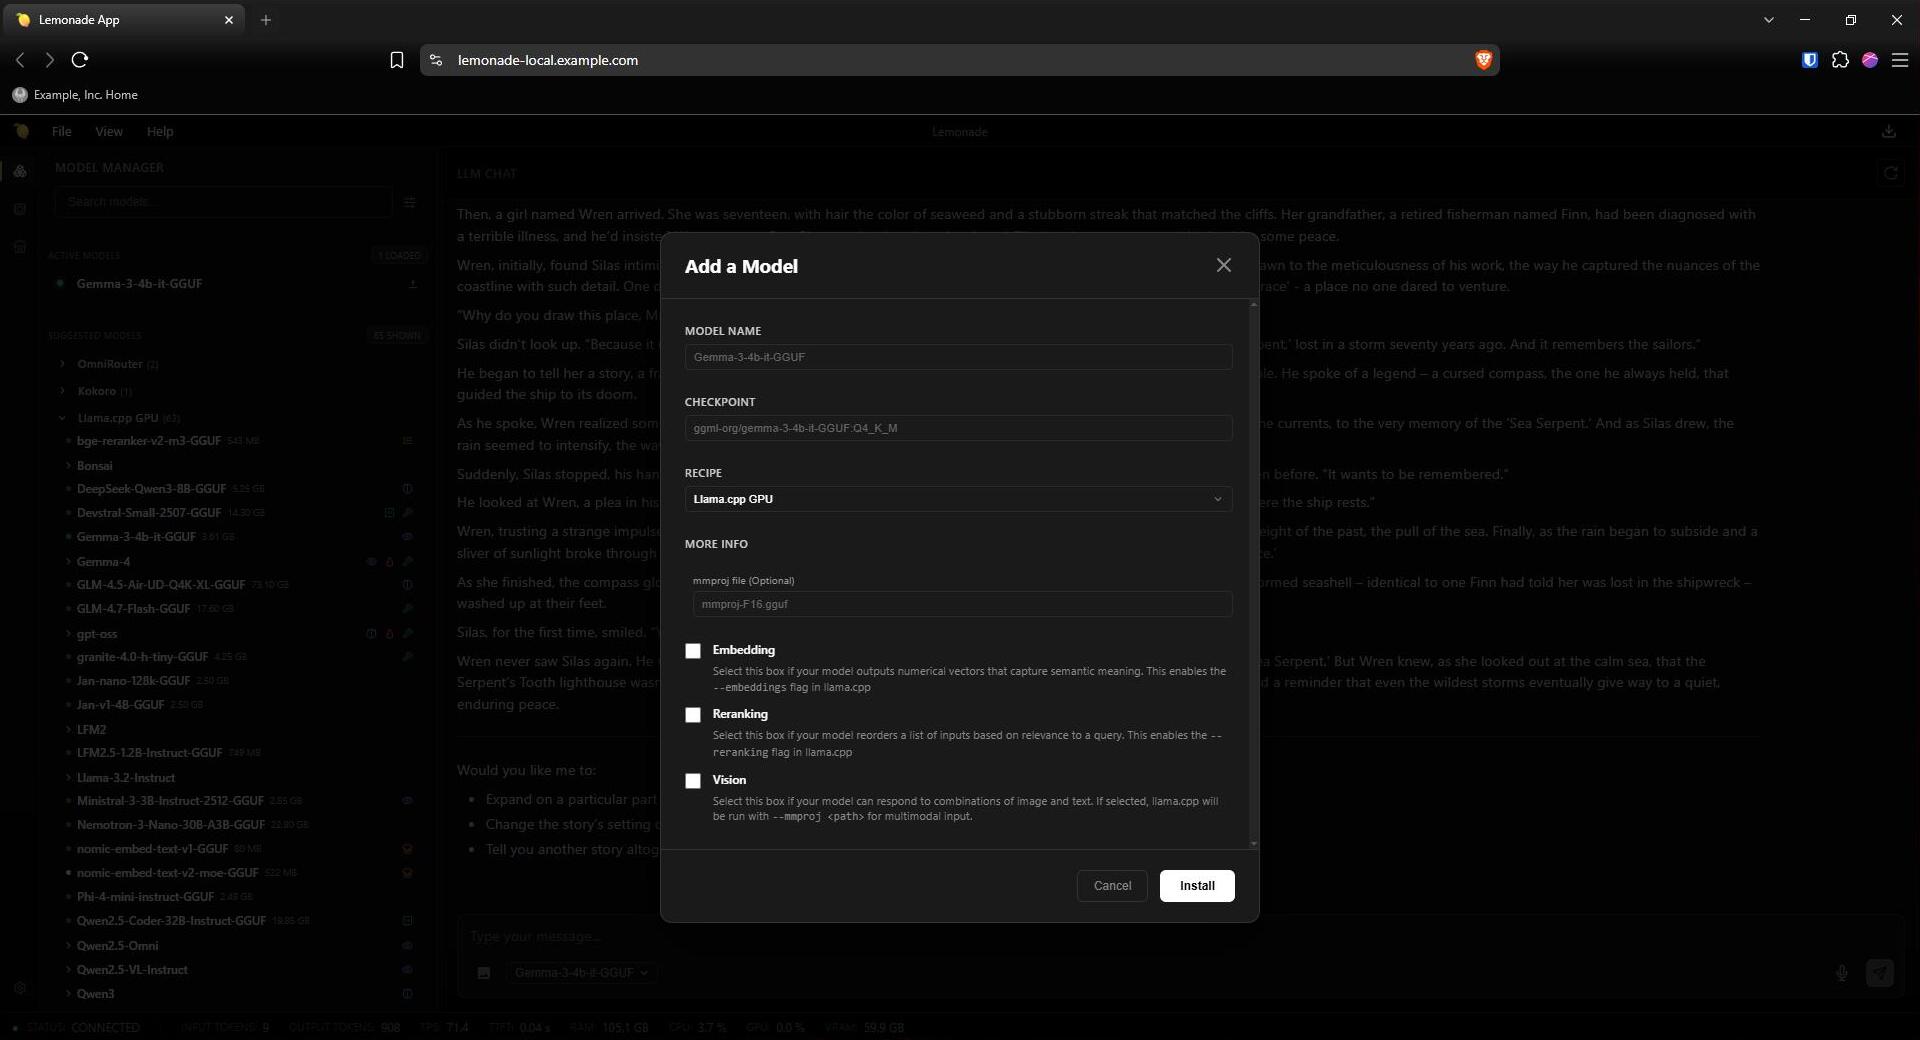Check the Vision option box
The height and width of the screenshot is (1040, 1920).
coord(693,781)
